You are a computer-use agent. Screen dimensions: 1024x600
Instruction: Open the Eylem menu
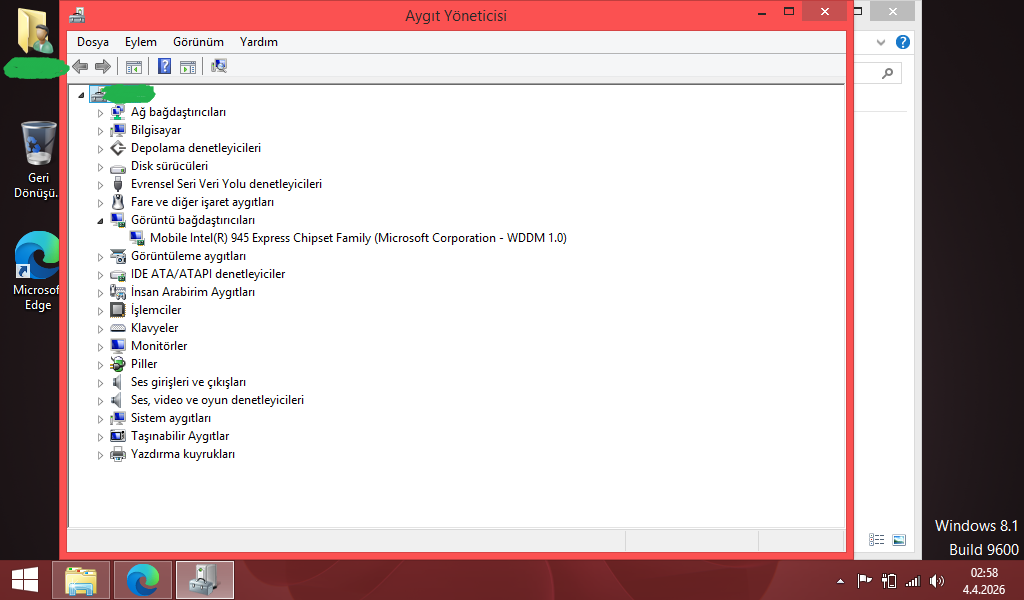pyautogui.click(x=141, y=42)
